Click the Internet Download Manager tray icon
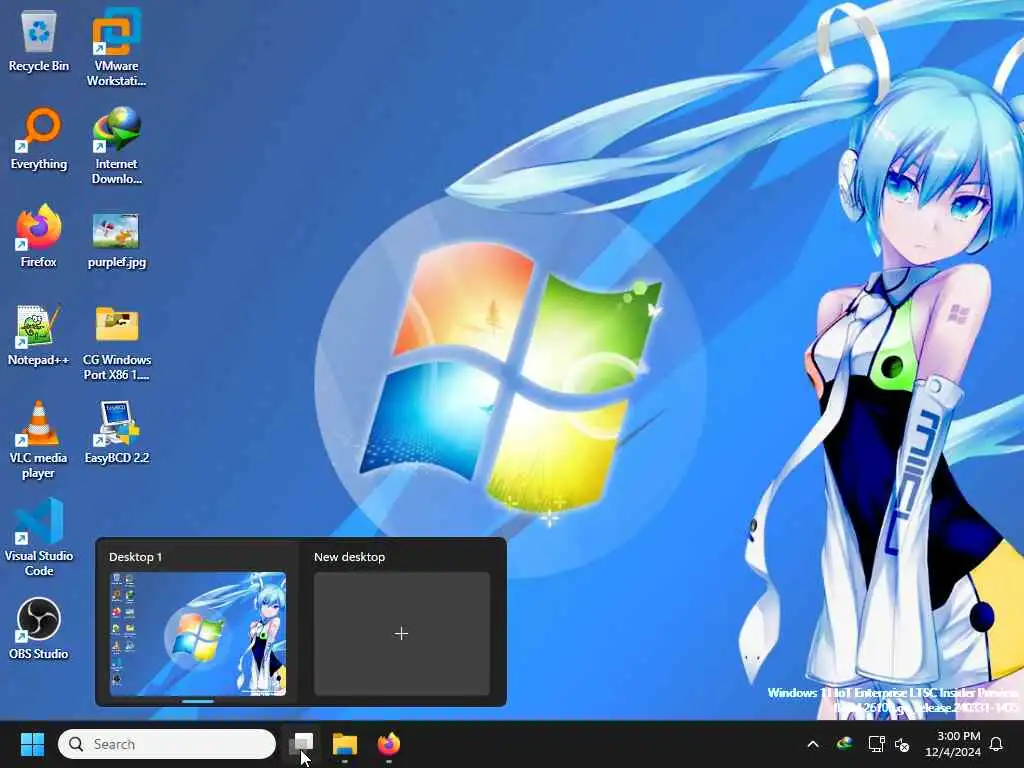This screenshot has height=768, width=1024. pyautogui.click(x=844, y=744)
